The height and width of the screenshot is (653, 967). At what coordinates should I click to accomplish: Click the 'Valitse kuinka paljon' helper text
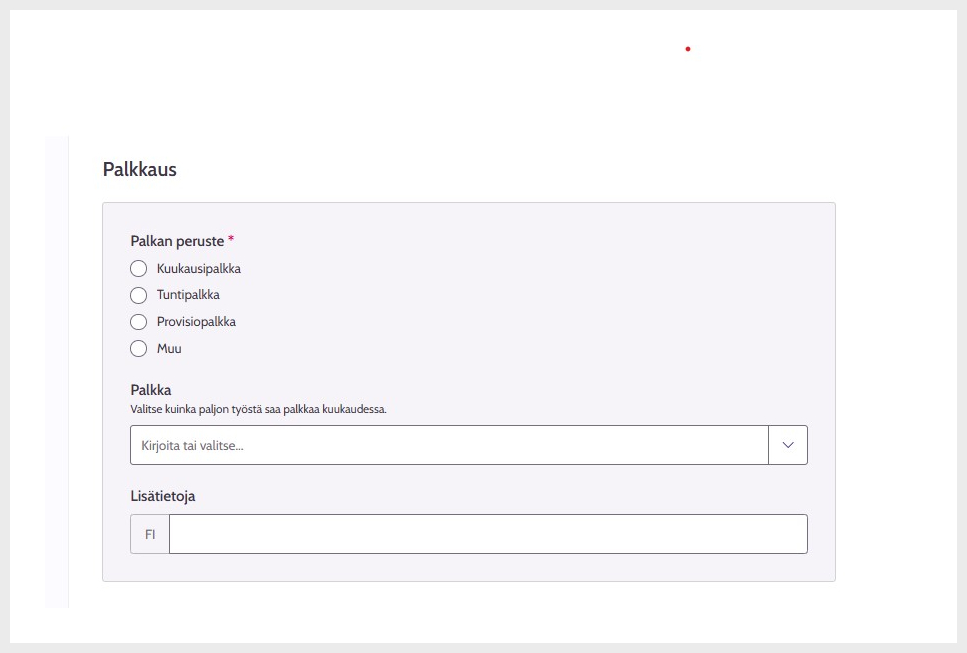pos(258,409)
